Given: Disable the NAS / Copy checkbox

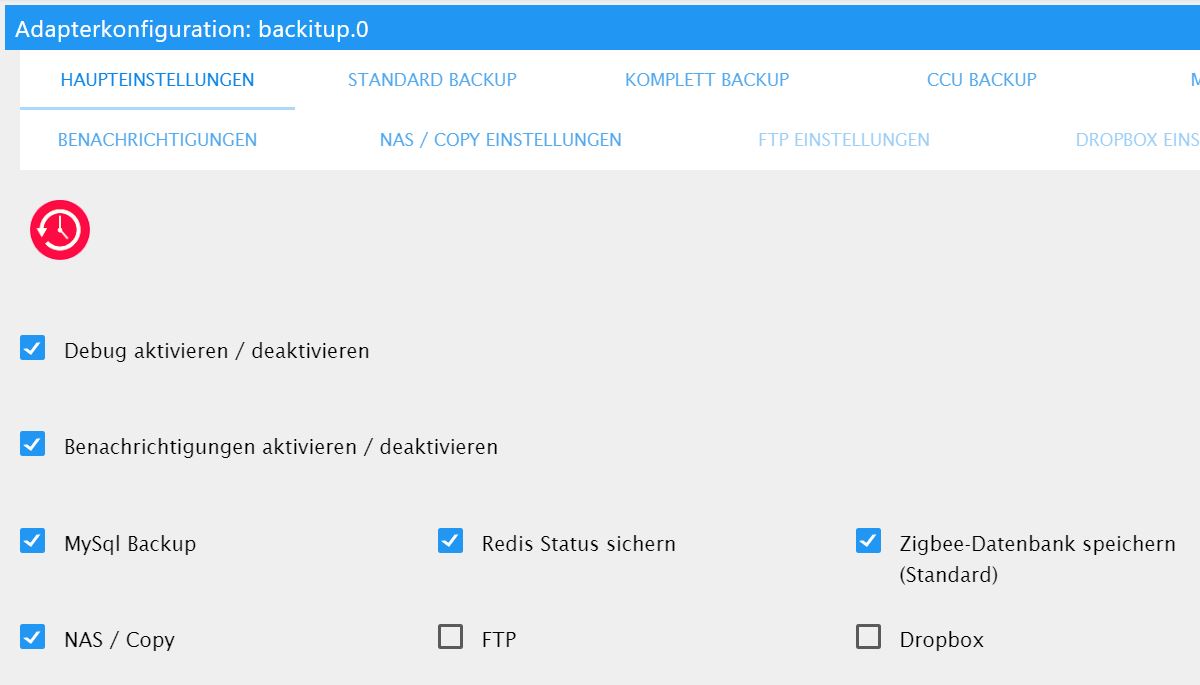Looking at the screenshot, I should (33, 637).
